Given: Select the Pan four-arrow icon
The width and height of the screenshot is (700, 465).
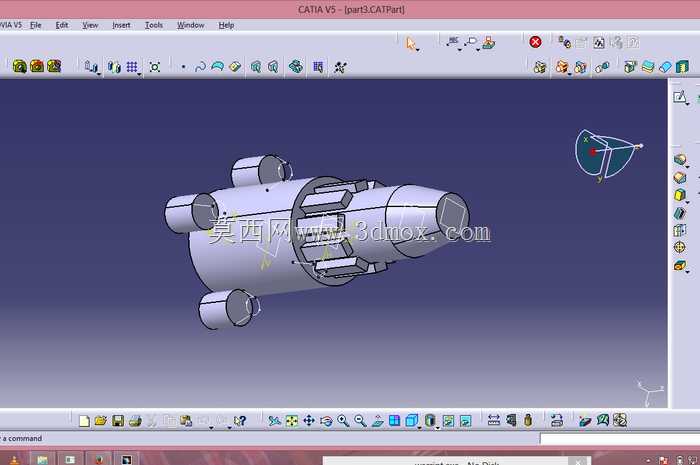Looking at the screenshot, I should 308,421.
